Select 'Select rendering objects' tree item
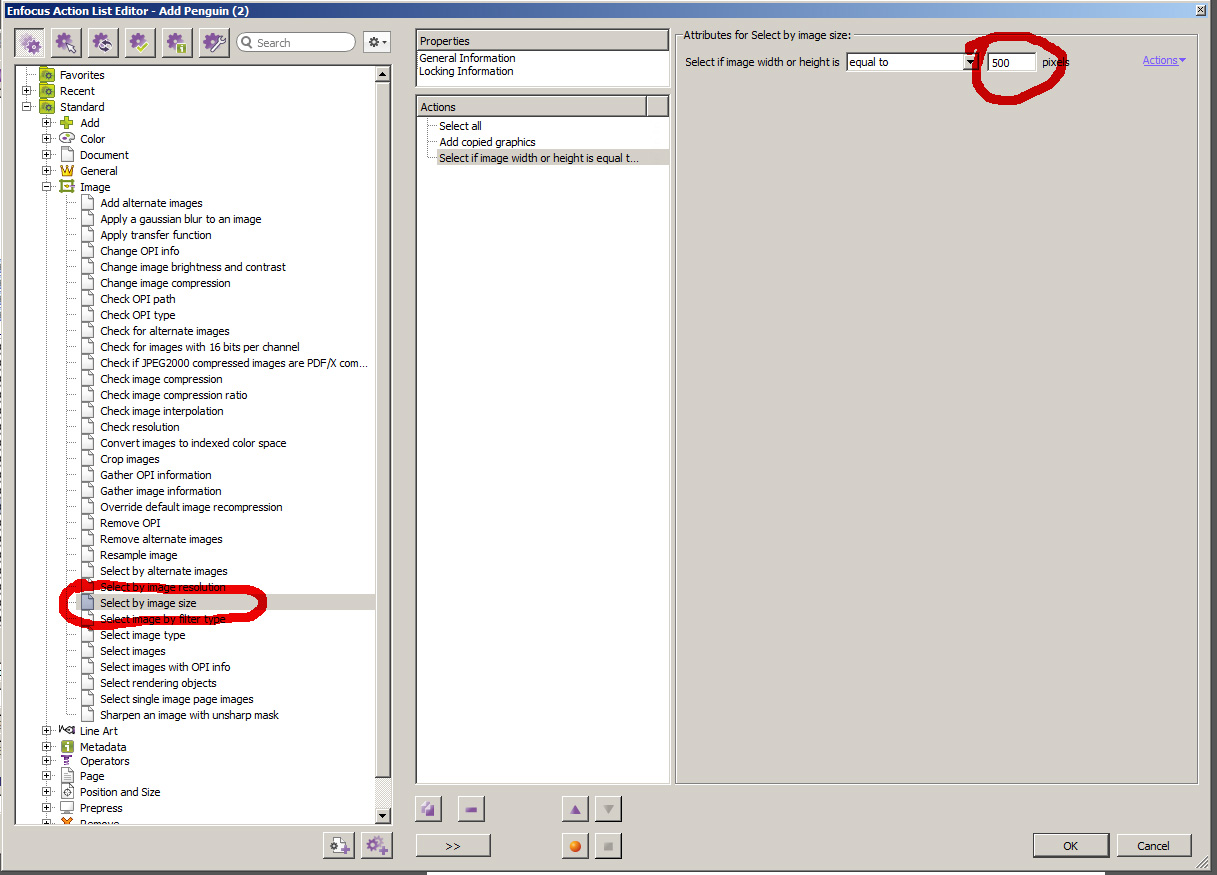The image size is (1217, 875). click(158, 683)
